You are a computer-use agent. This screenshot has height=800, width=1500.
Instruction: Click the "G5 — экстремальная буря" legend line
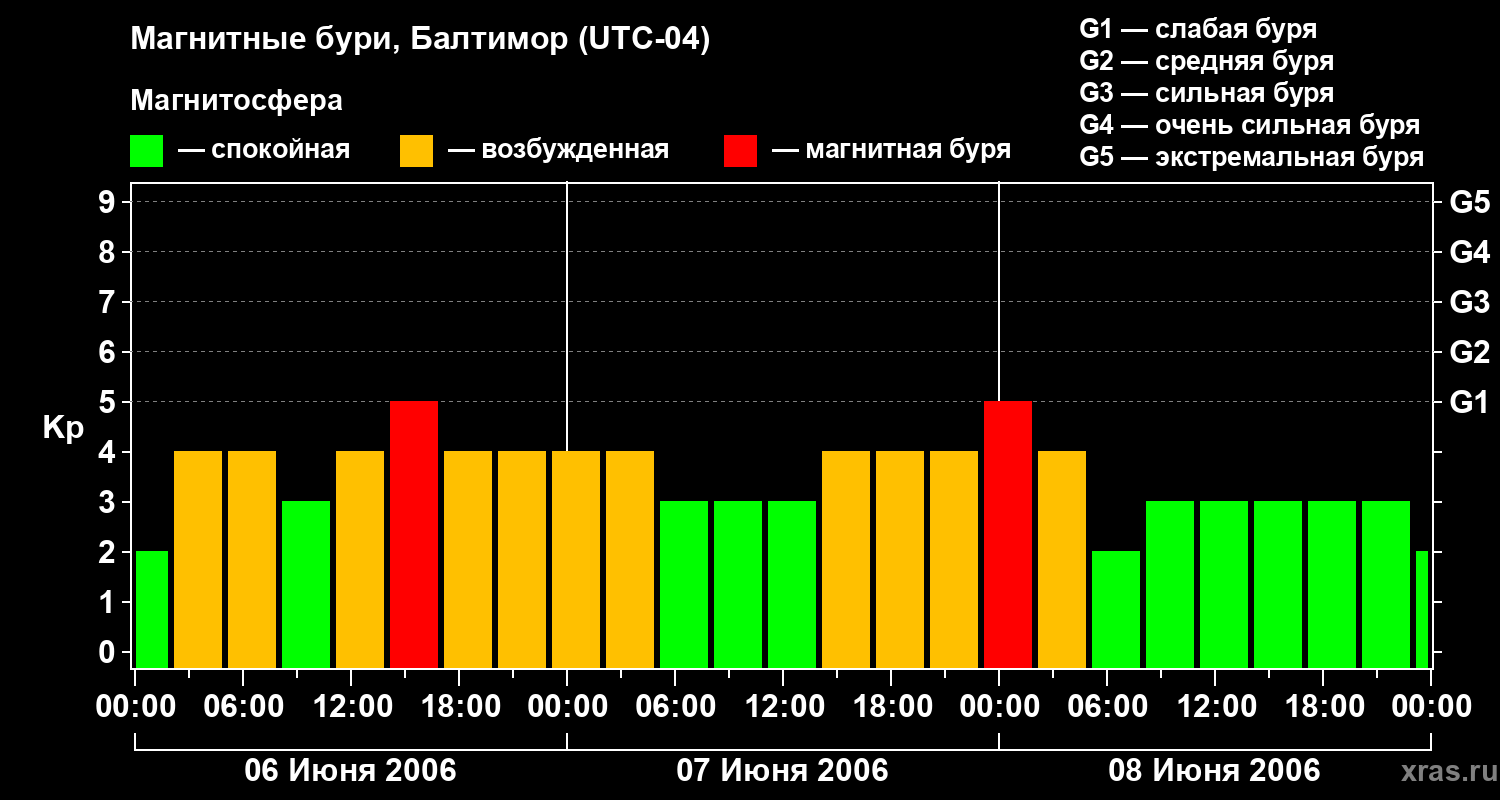coord(1251,157)
